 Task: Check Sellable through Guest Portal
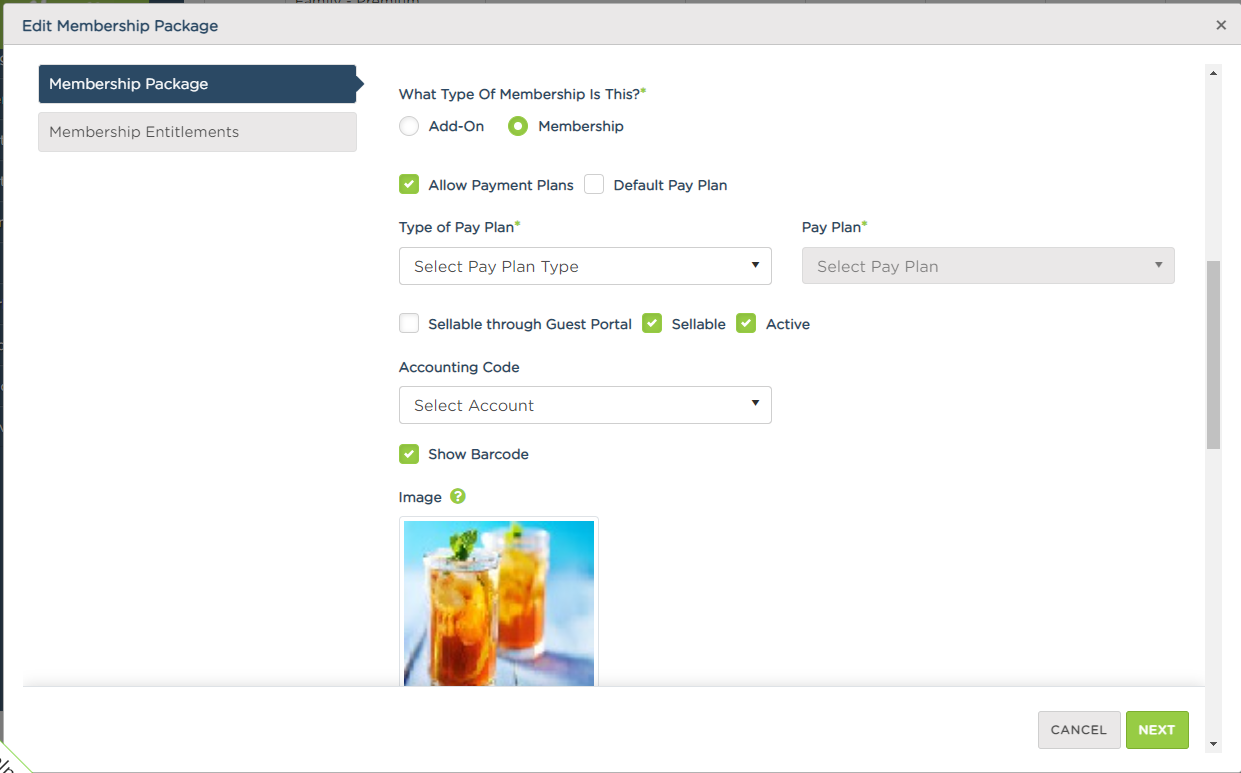tap(409, 323)
